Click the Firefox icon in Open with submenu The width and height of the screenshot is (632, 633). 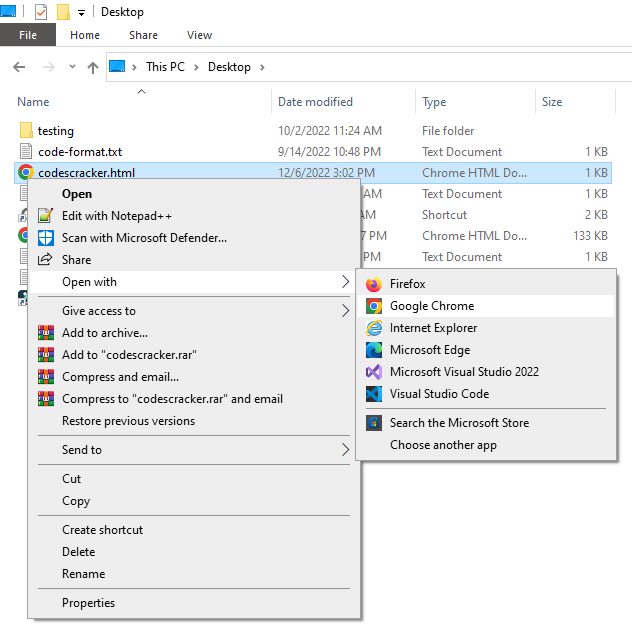374,284
